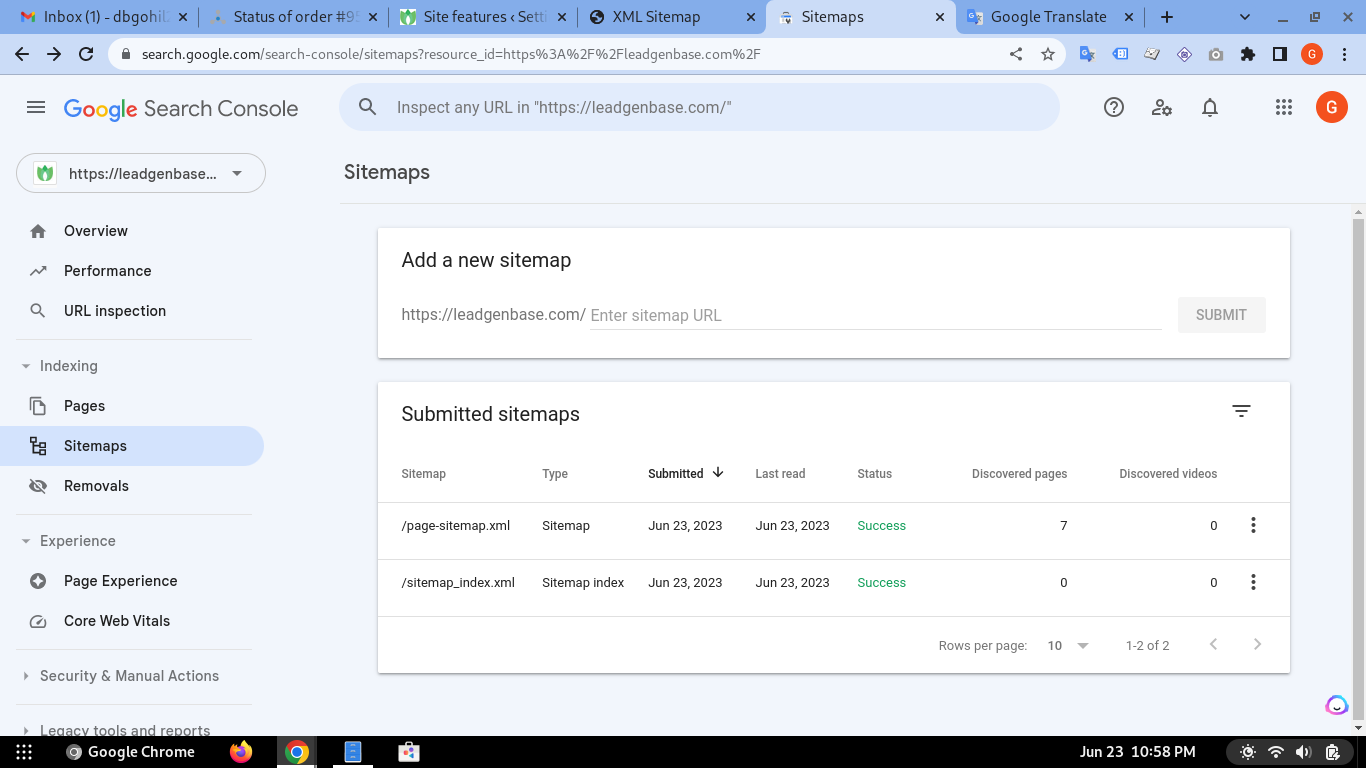The image size is (1366, 768).
Task: Launch Firefox from the taskbar
Action: 241,752
